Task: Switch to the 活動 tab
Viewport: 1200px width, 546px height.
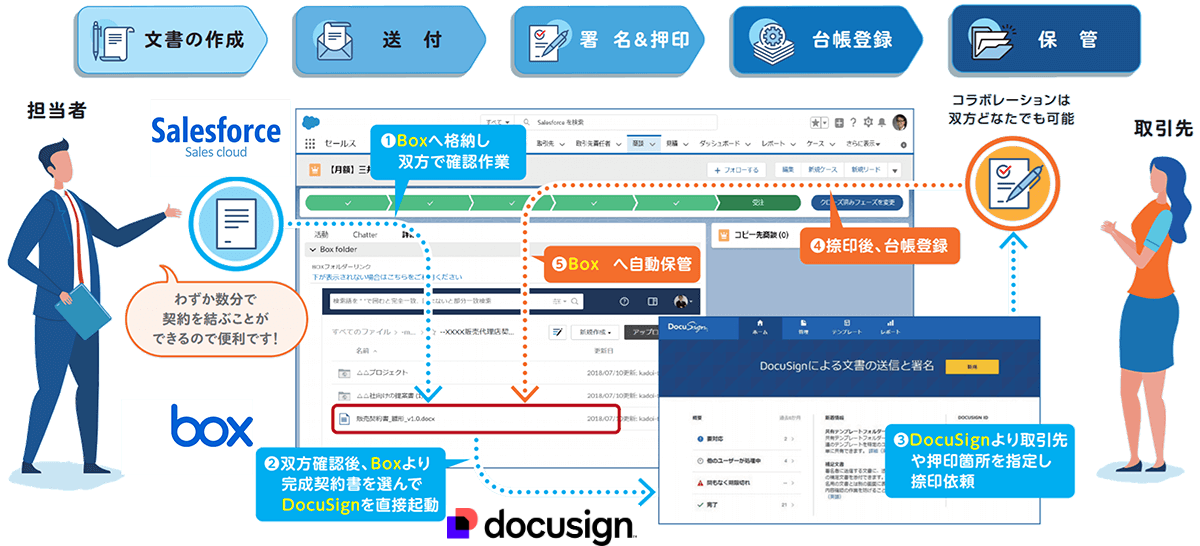Action: click(x=321, y=235)
